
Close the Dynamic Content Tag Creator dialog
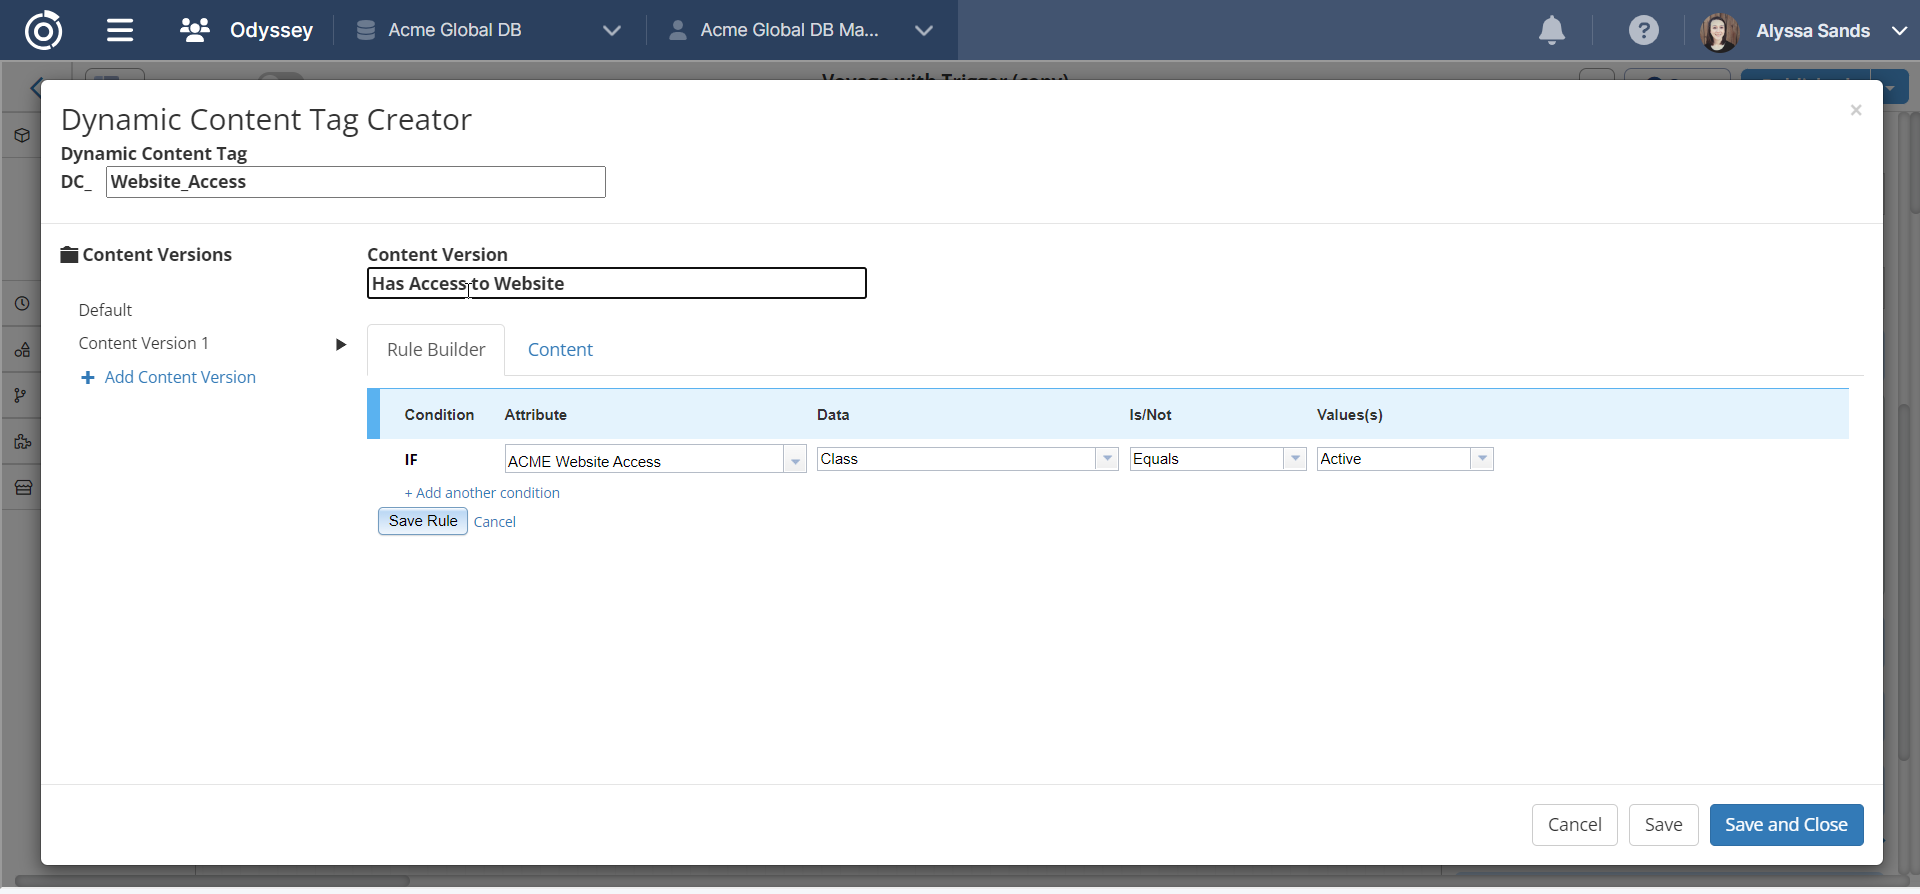point(1855,110)
